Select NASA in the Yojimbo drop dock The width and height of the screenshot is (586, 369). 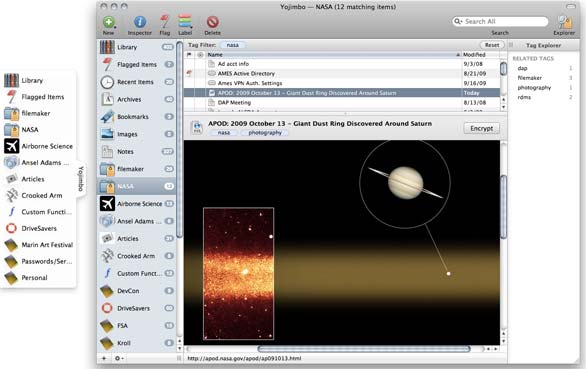pyautogui.click(x=39, y=130)
